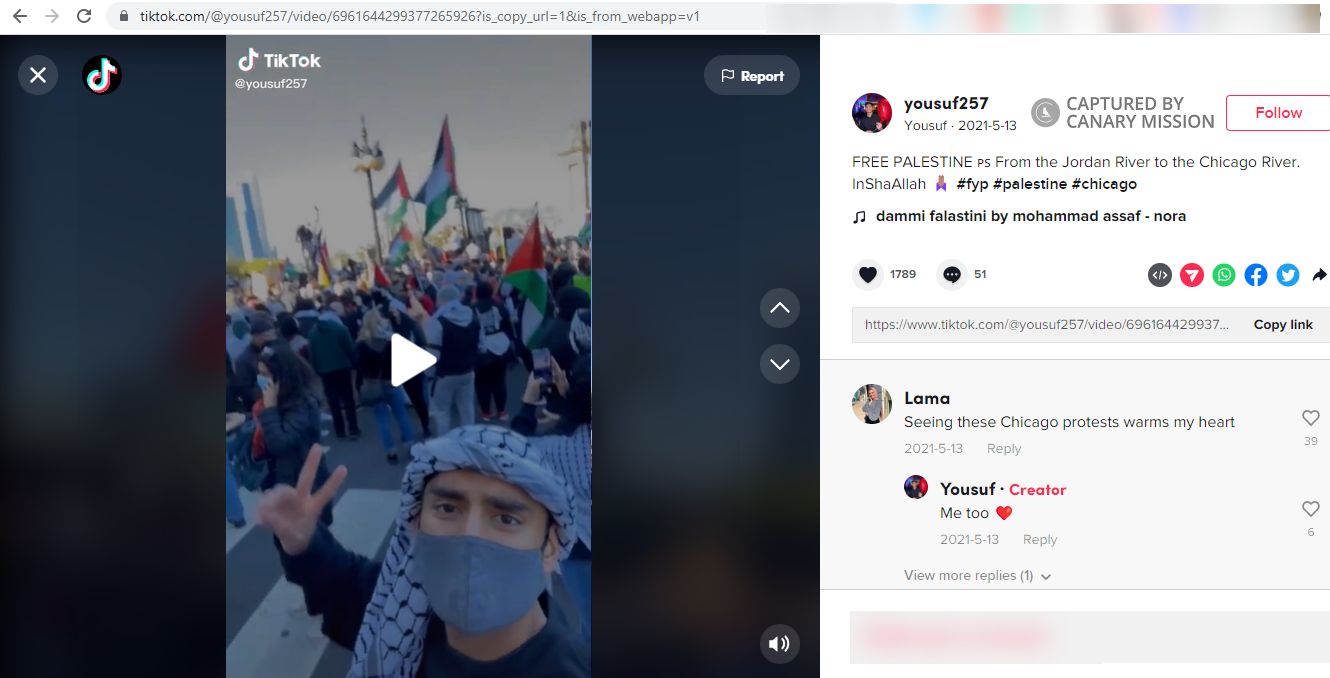Share the video to Facebook
The height and width of the screenshot is (678, 1330).
tap(1255, 274)
